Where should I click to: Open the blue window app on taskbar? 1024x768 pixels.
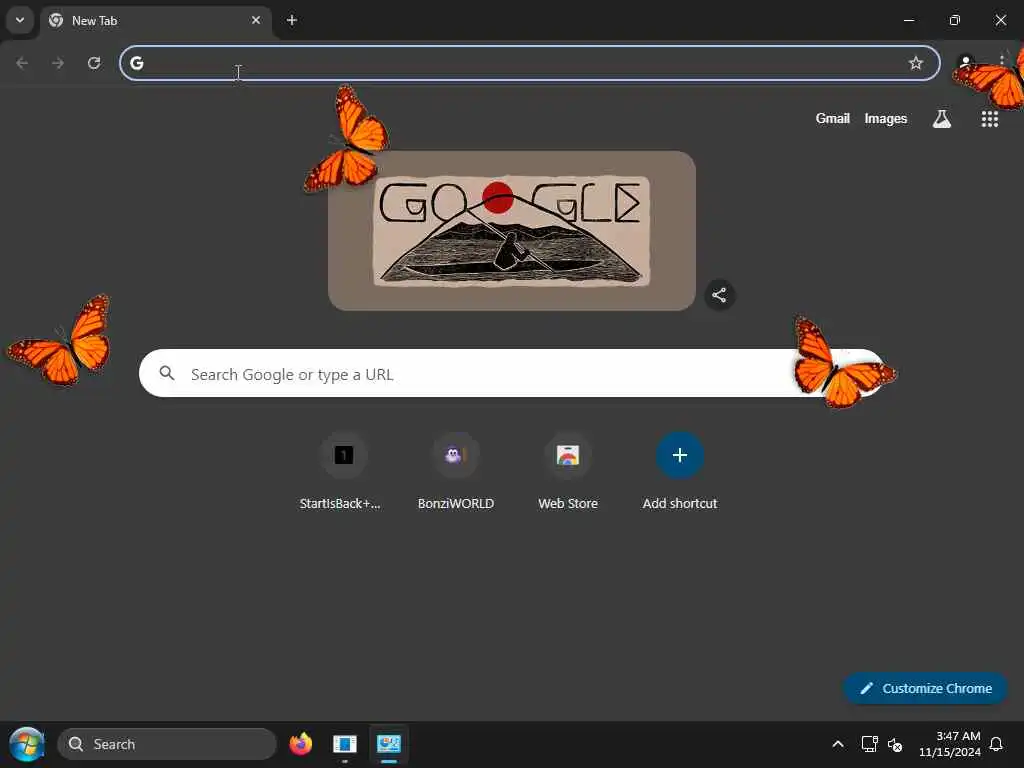345,744
